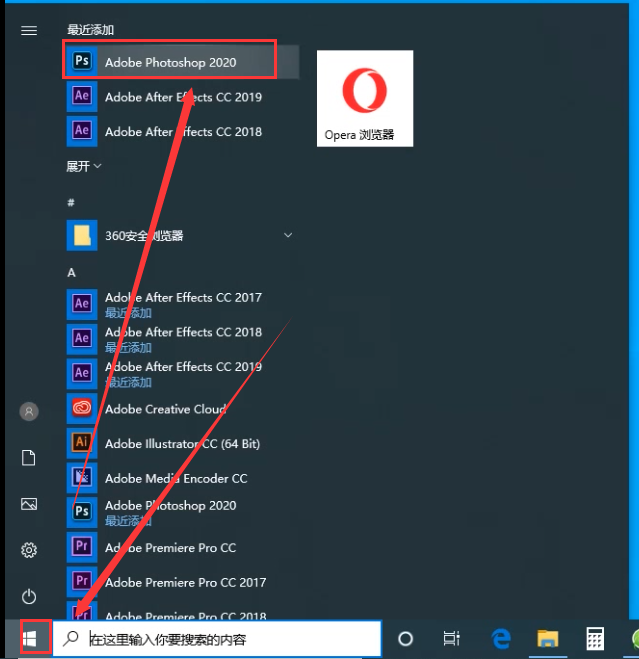
Task: Launch Microsoft Edge from taskbar
Action: click(x=501, y=639)
